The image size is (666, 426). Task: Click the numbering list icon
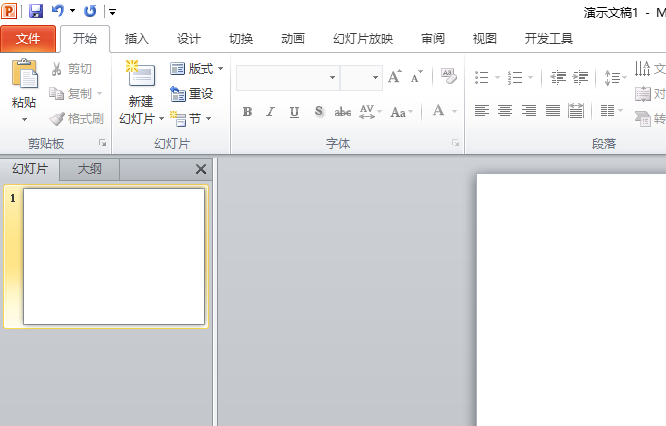click(x=515, y=78)
